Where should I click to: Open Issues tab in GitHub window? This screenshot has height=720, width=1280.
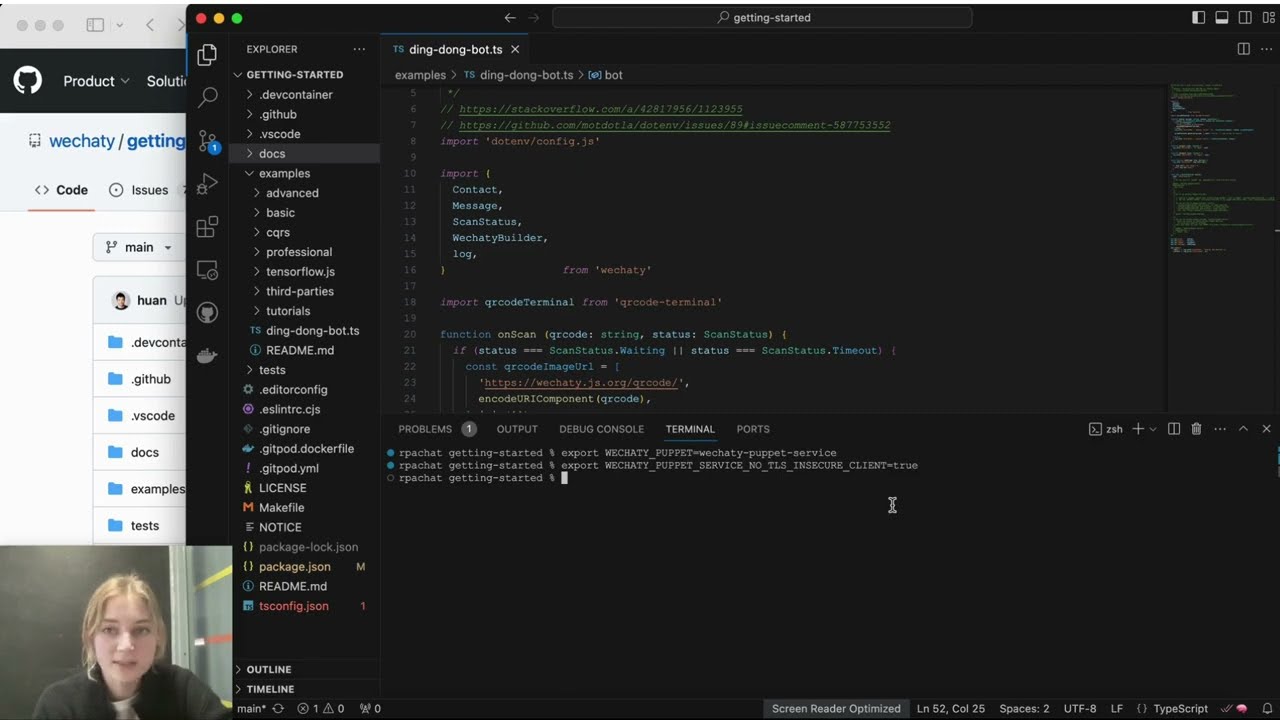pos(139,190)
